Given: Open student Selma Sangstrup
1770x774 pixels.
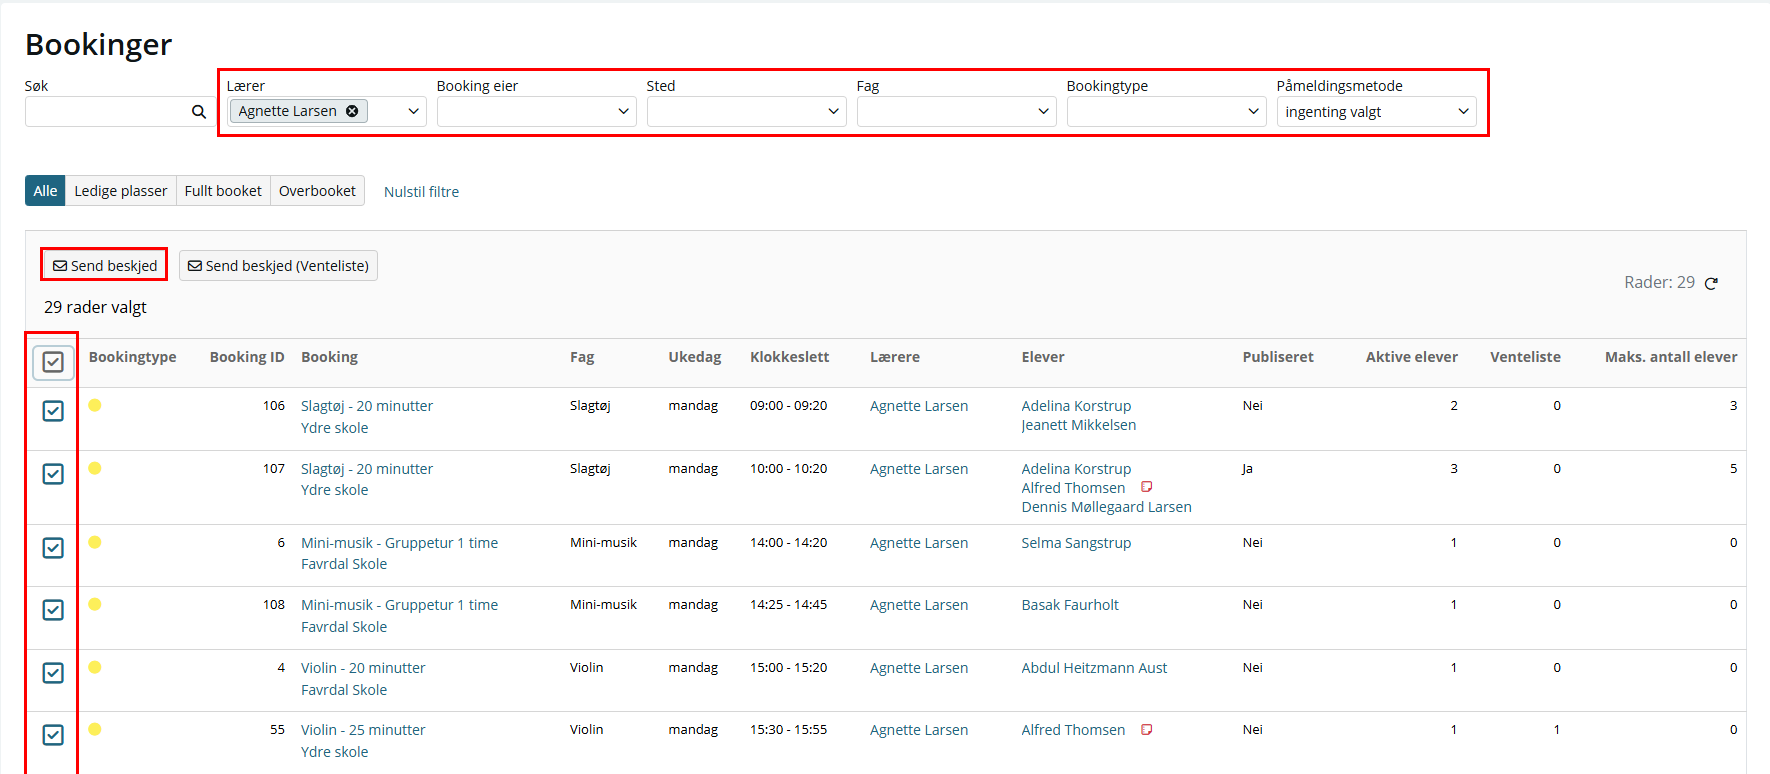Looking at the screenshot, I should (1077, 543).
